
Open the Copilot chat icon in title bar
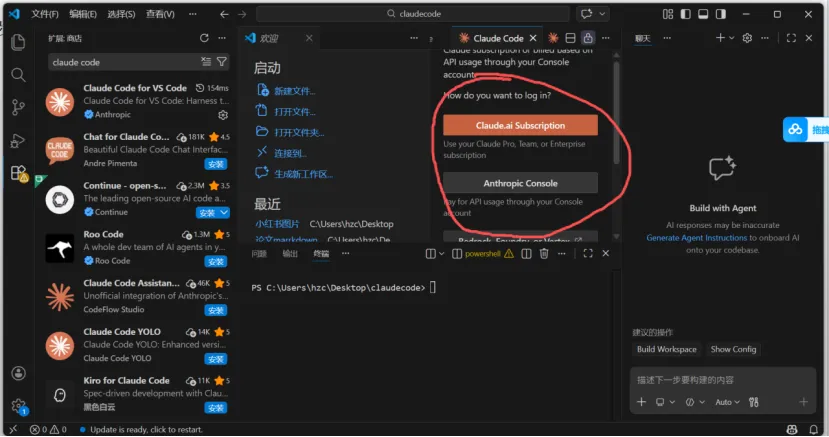coord(586,14)
